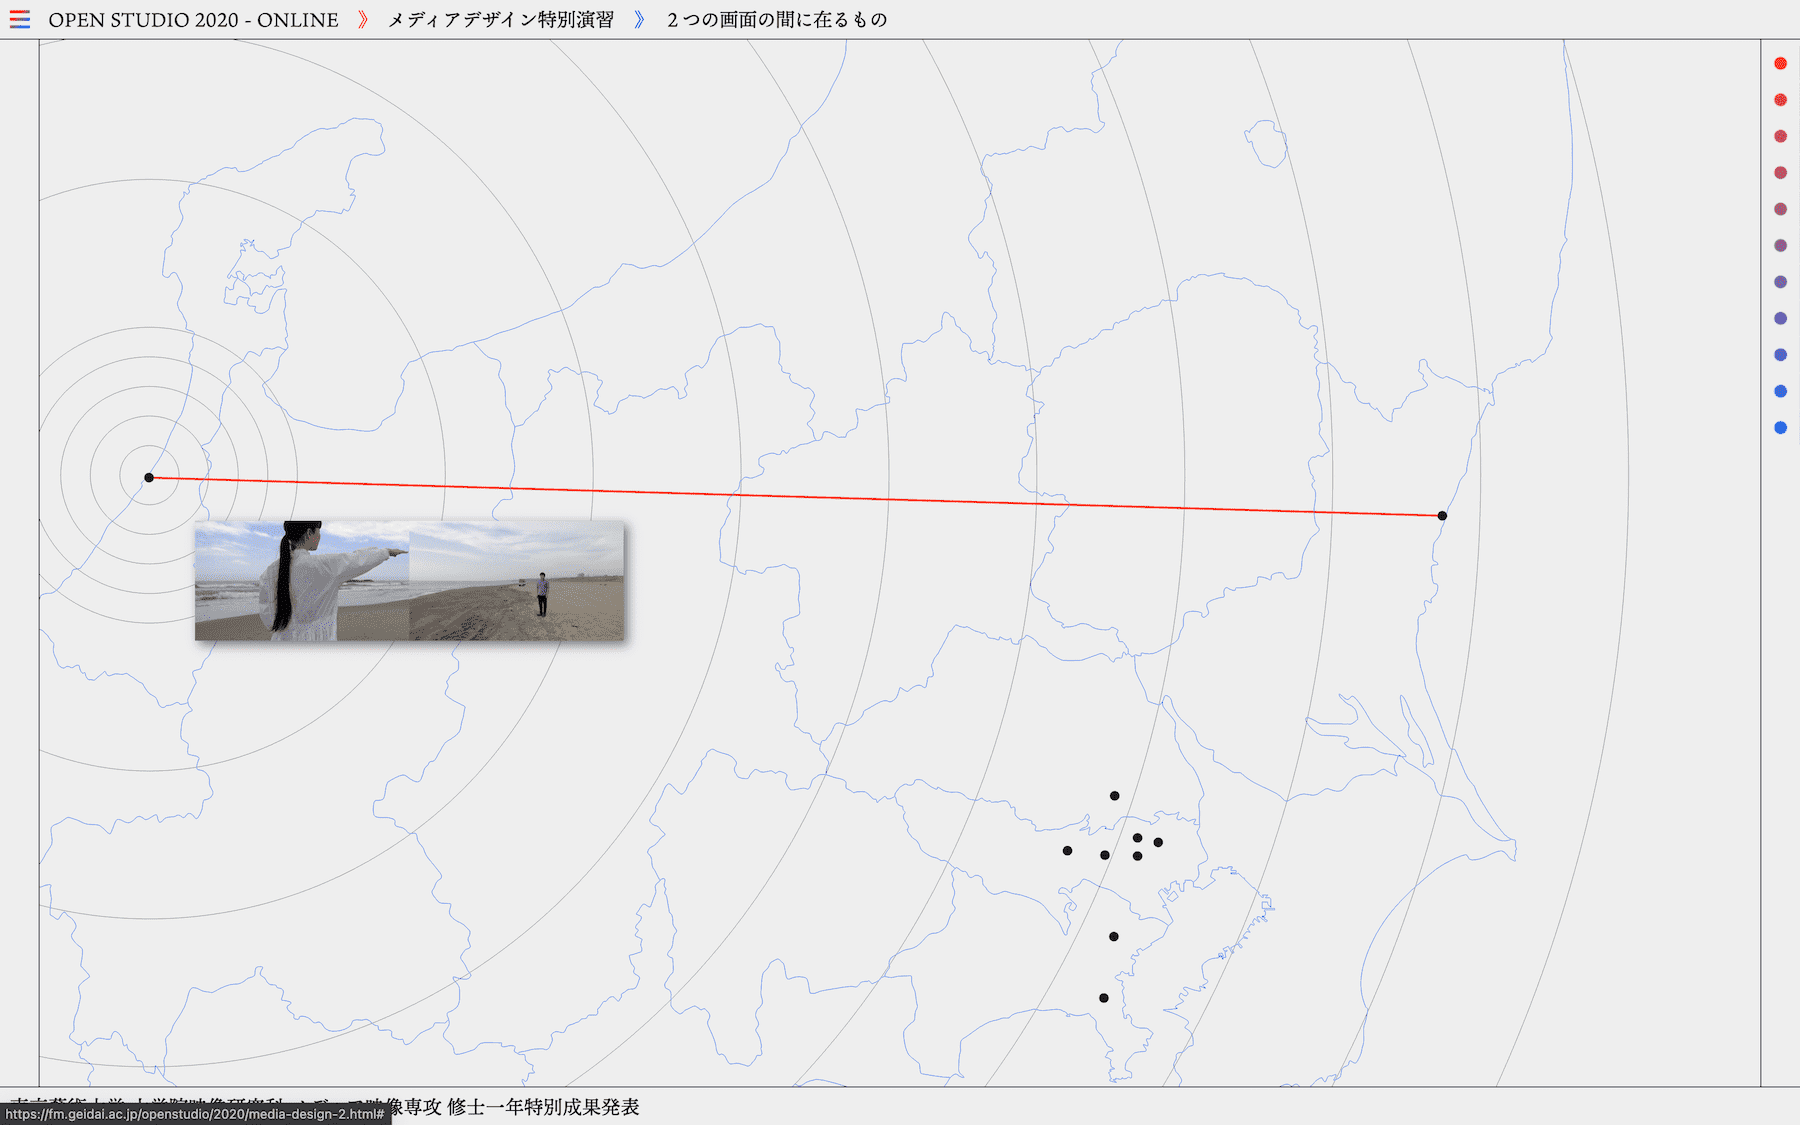The image size is (1800, 1125).
Task: Open メディアデザイン特別演習 breadcrumb
Action: point(500,20)
